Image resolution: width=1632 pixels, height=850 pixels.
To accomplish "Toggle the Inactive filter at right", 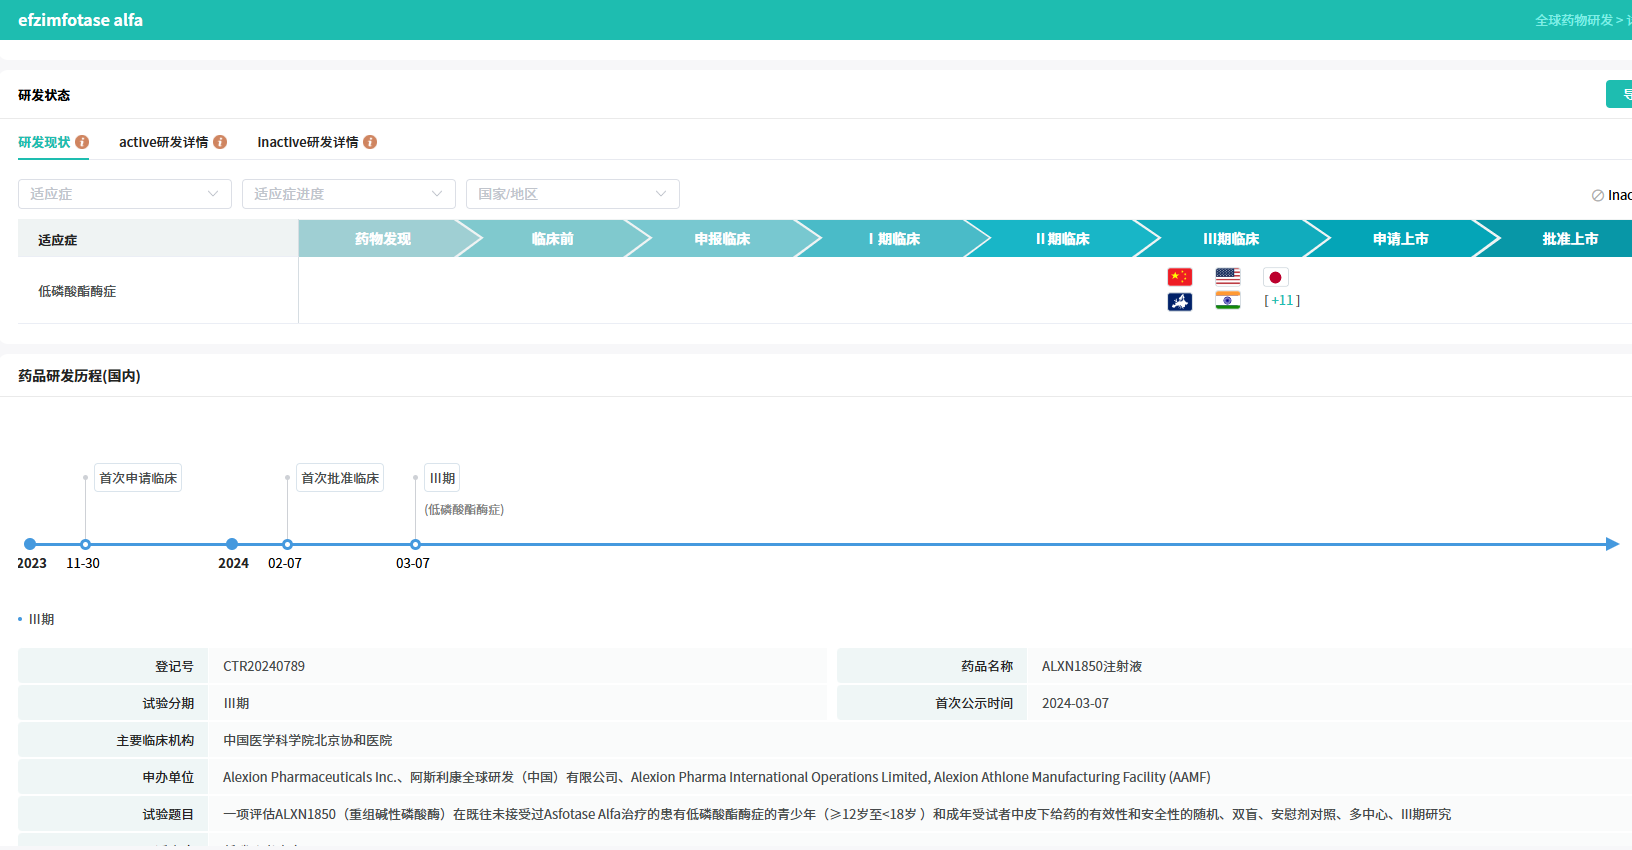I will pos(1610,195).
